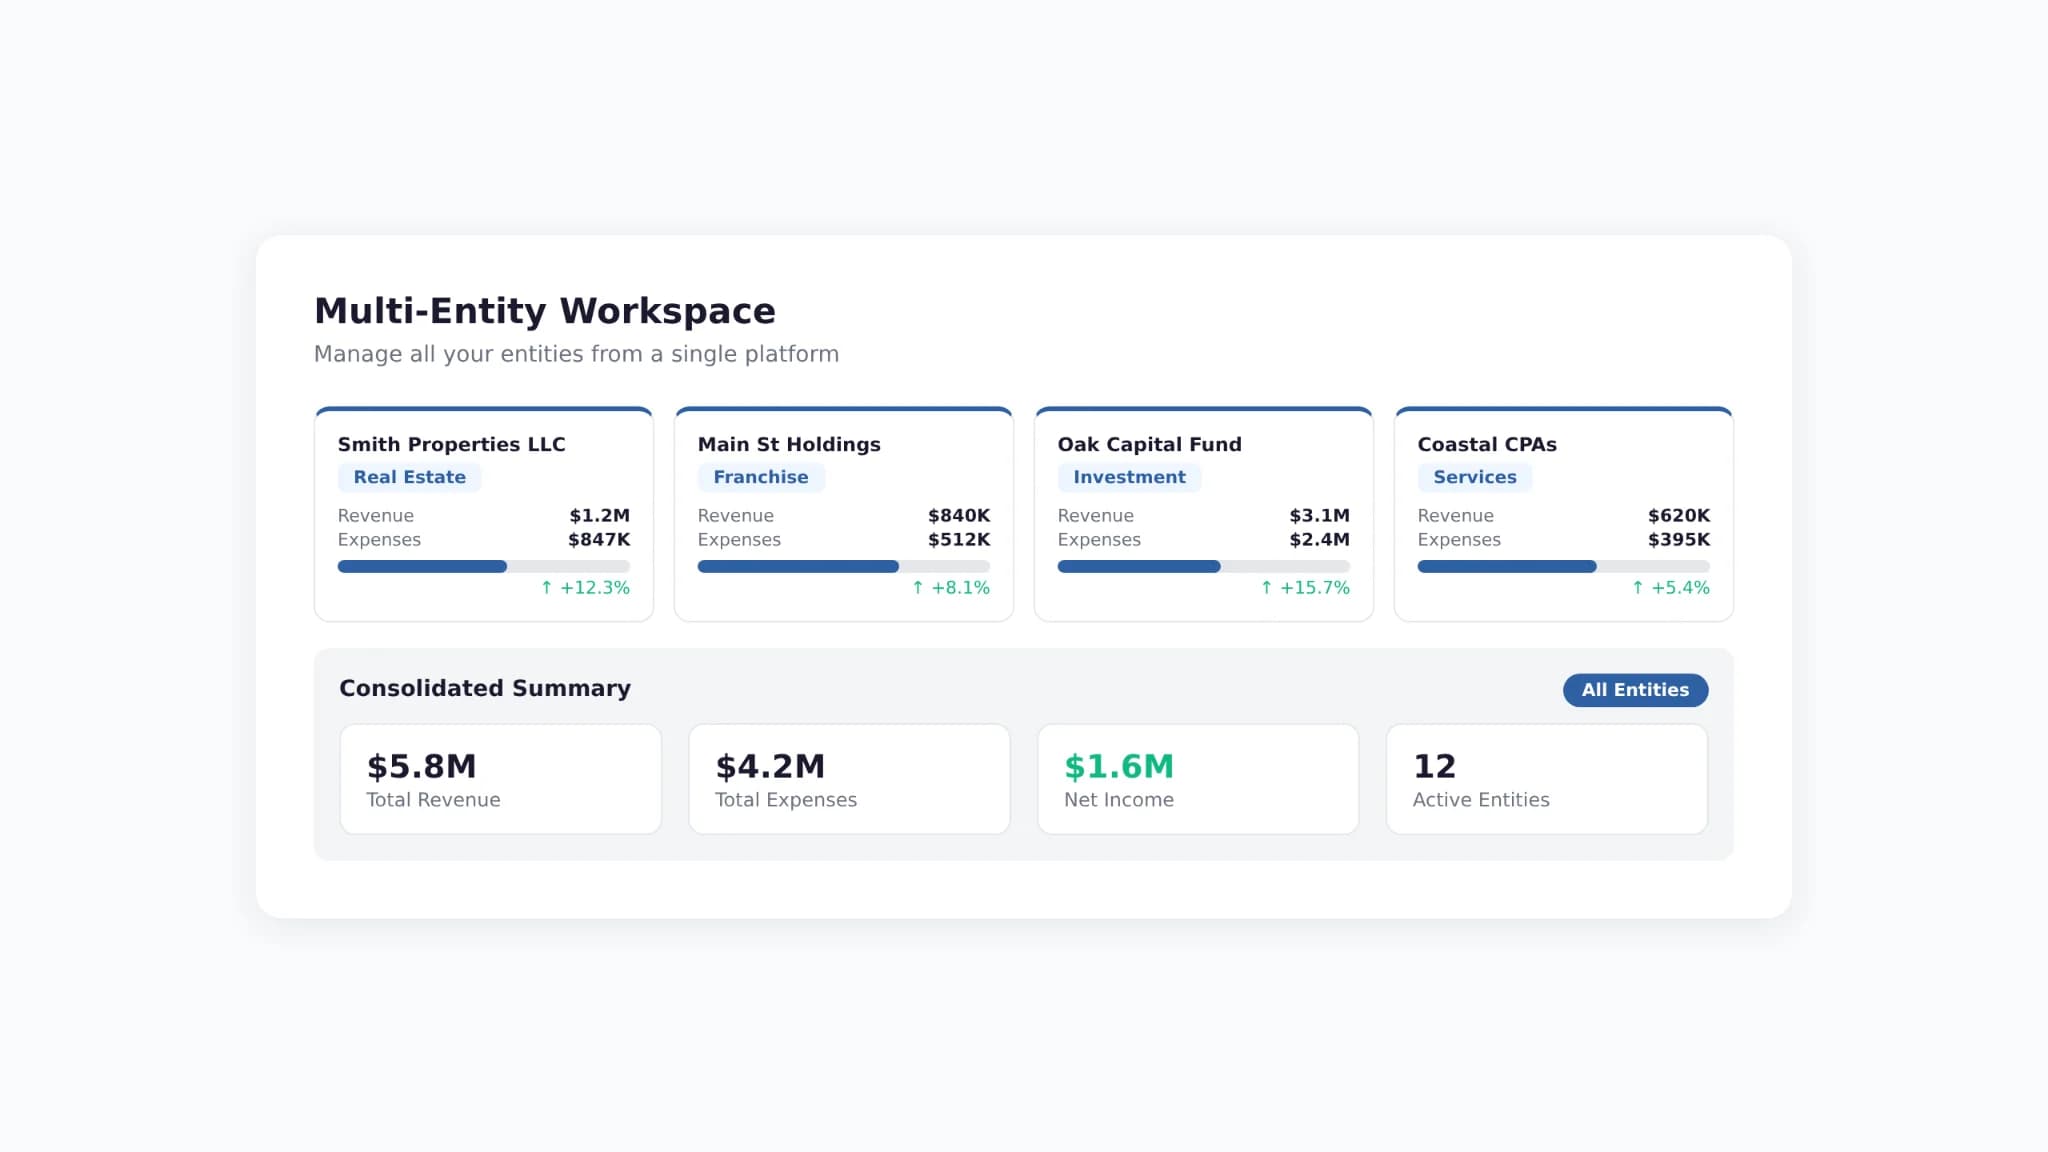Select the Franchise tag
The image size is (2048, 1152).
tap(761, 477)
